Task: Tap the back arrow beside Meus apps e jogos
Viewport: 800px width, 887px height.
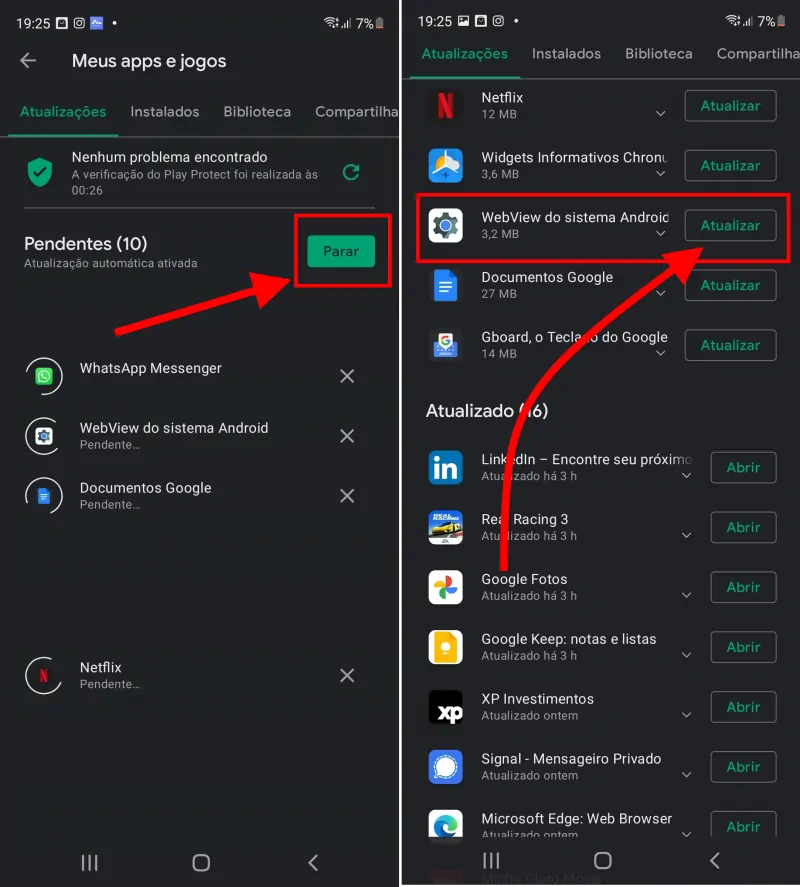Action: 28,61
